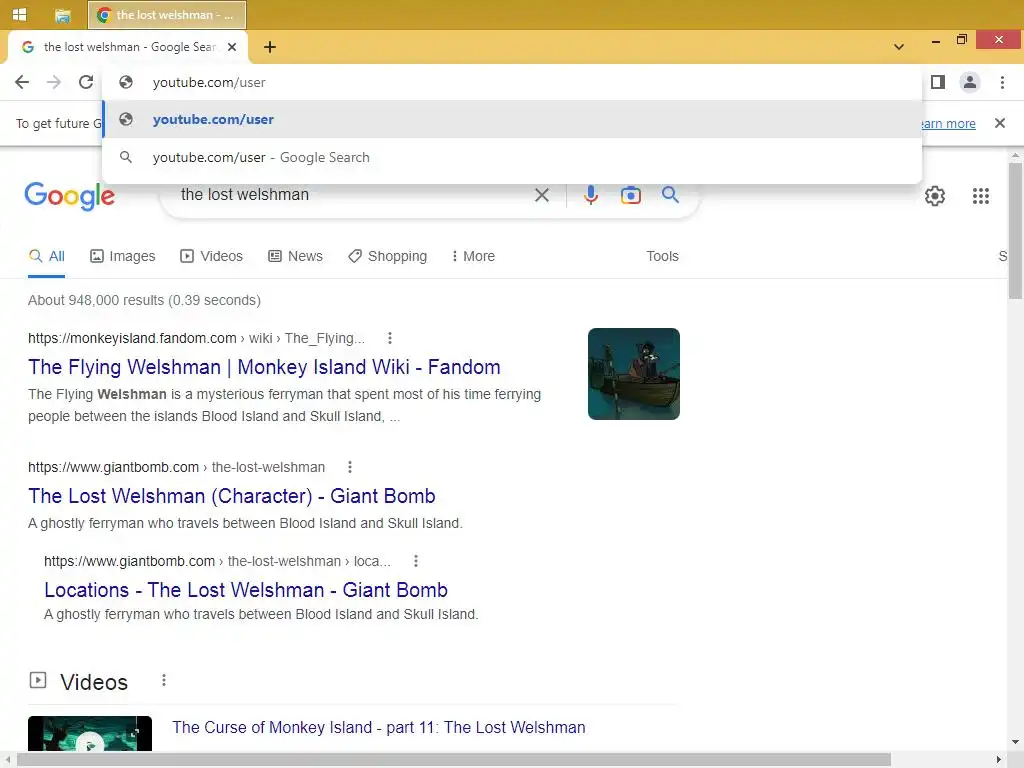
Task: Search by image with camera icon
Action: [630, 195]
